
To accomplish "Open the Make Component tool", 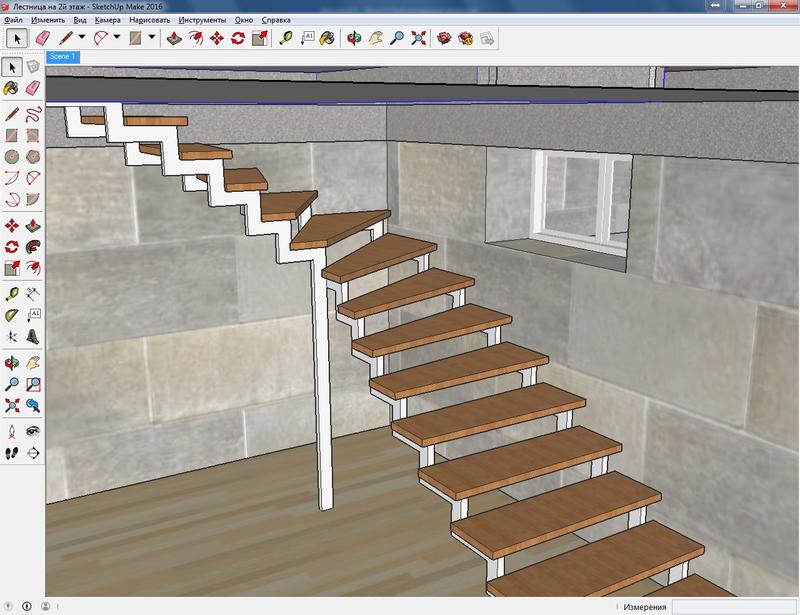I will (32, 67).
